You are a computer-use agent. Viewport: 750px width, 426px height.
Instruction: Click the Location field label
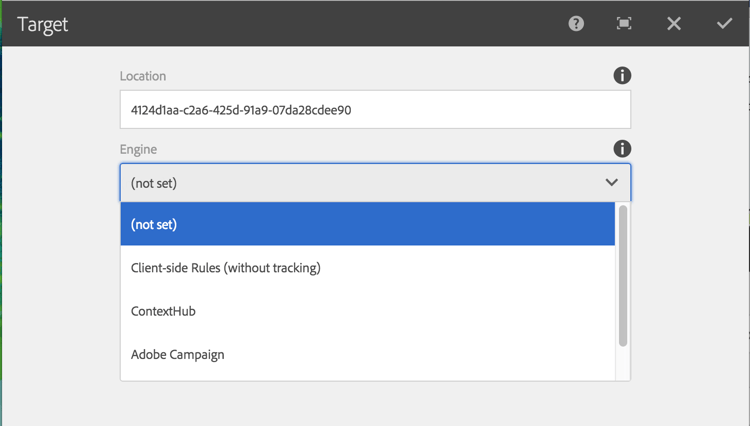click(143, 76)
